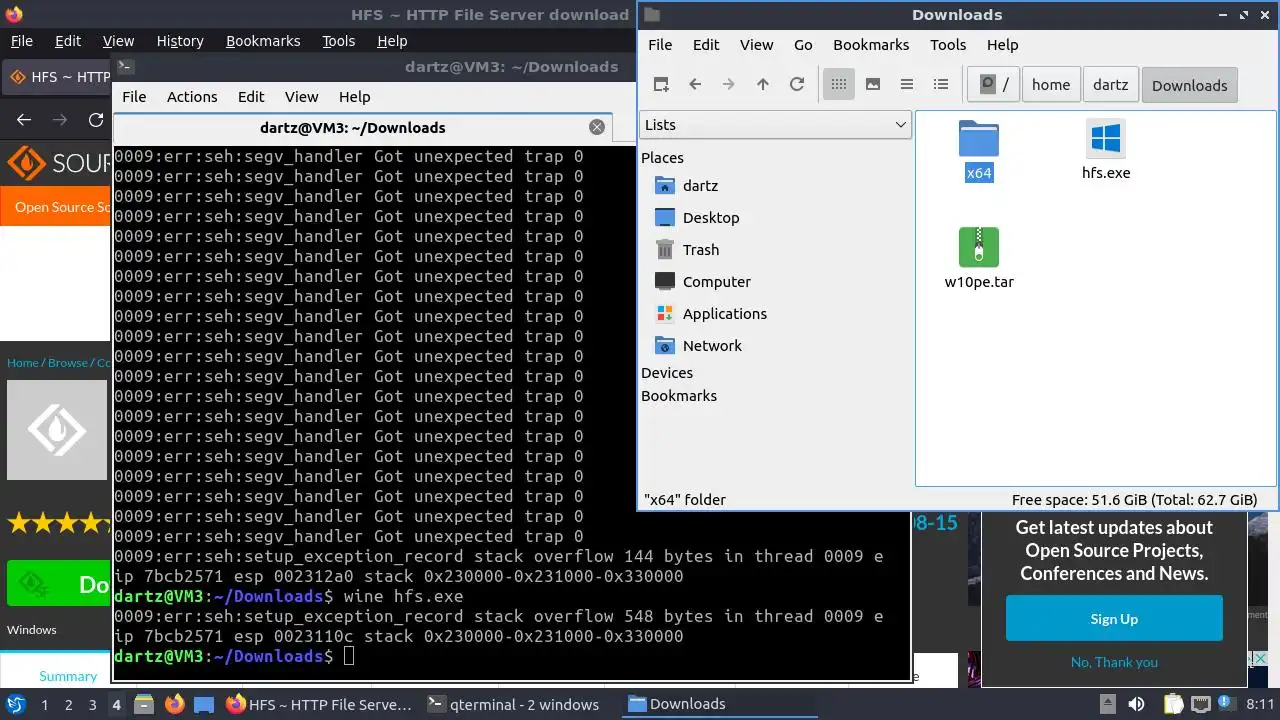Switch to virtual desktop 2

point(68,705)
